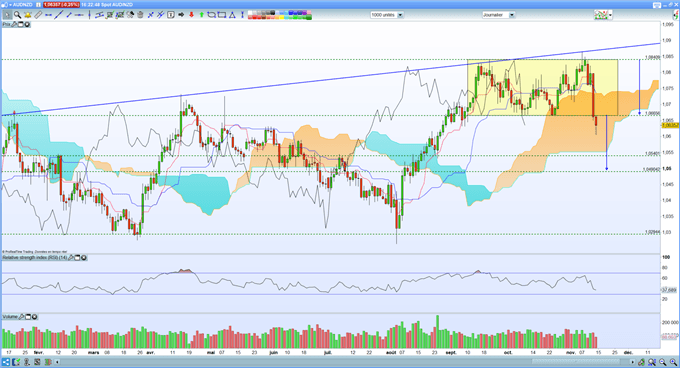
Task: Select the diagonal trend line tool
Action: 59,15
